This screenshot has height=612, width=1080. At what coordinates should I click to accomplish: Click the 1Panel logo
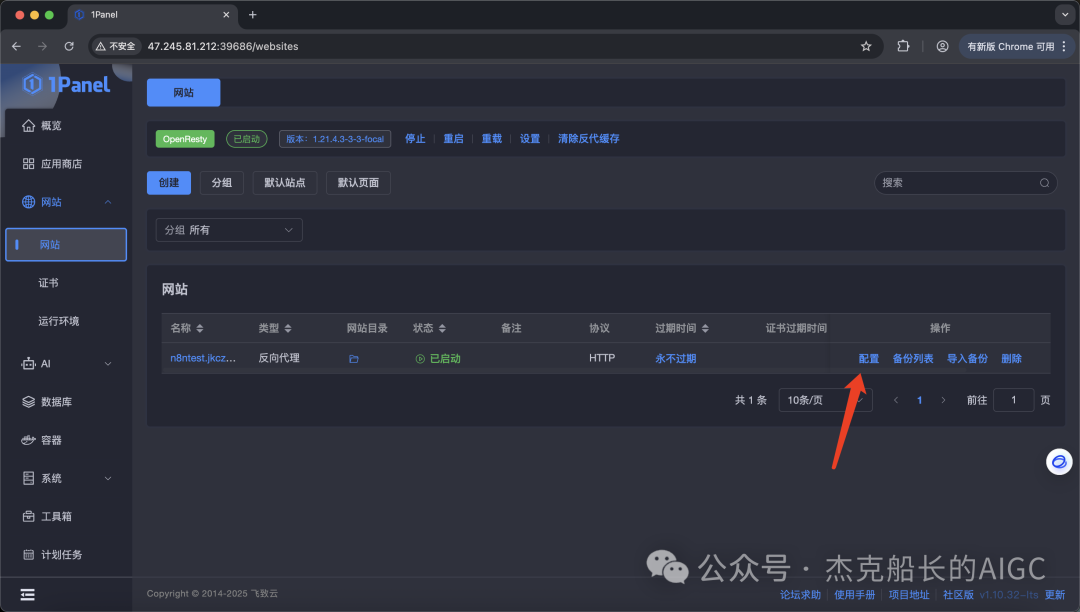click(x=66, y=84)
